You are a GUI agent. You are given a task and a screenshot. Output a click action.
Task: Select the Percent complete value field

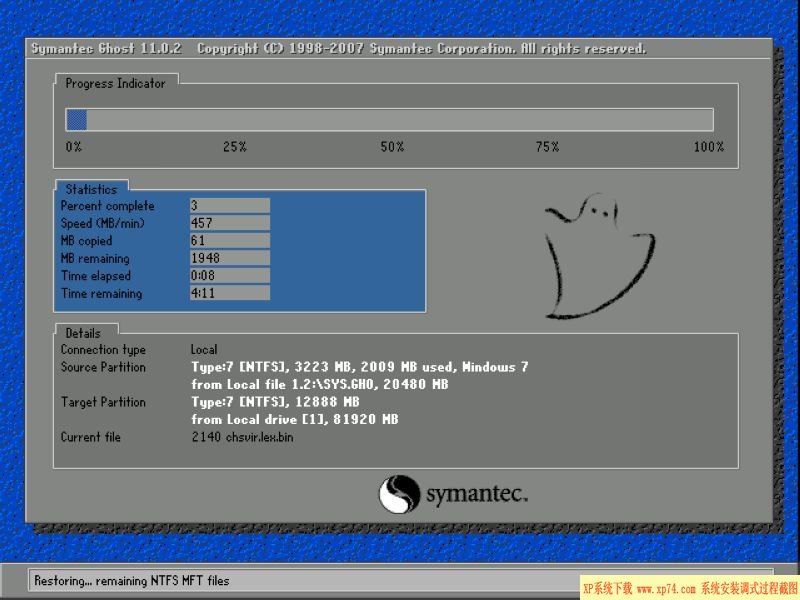coord(227,206)
